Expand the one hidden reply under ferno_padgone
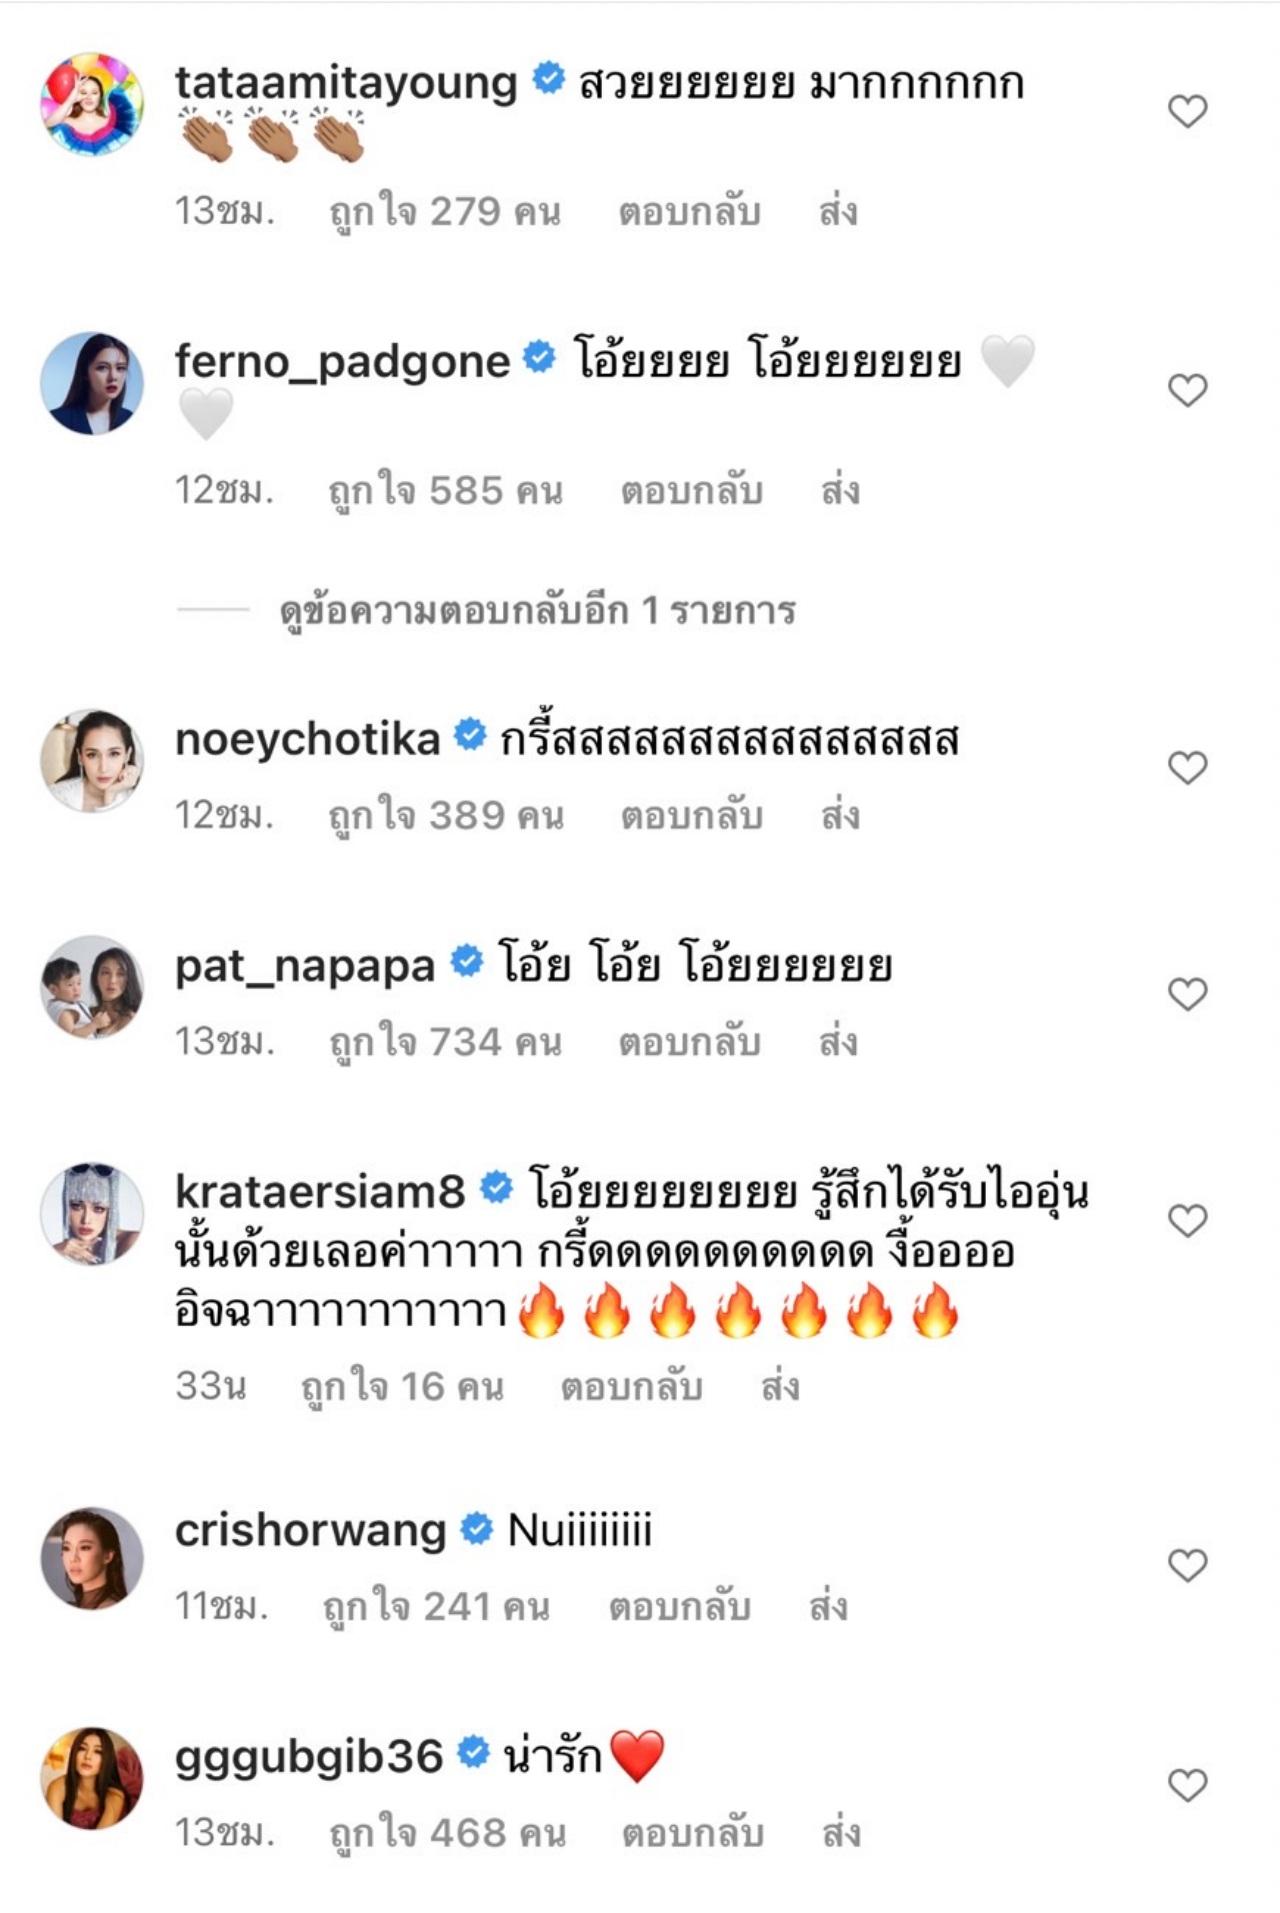Image resolution: width=1280 pixels, height=1913 pixels. tap(537, 610)
